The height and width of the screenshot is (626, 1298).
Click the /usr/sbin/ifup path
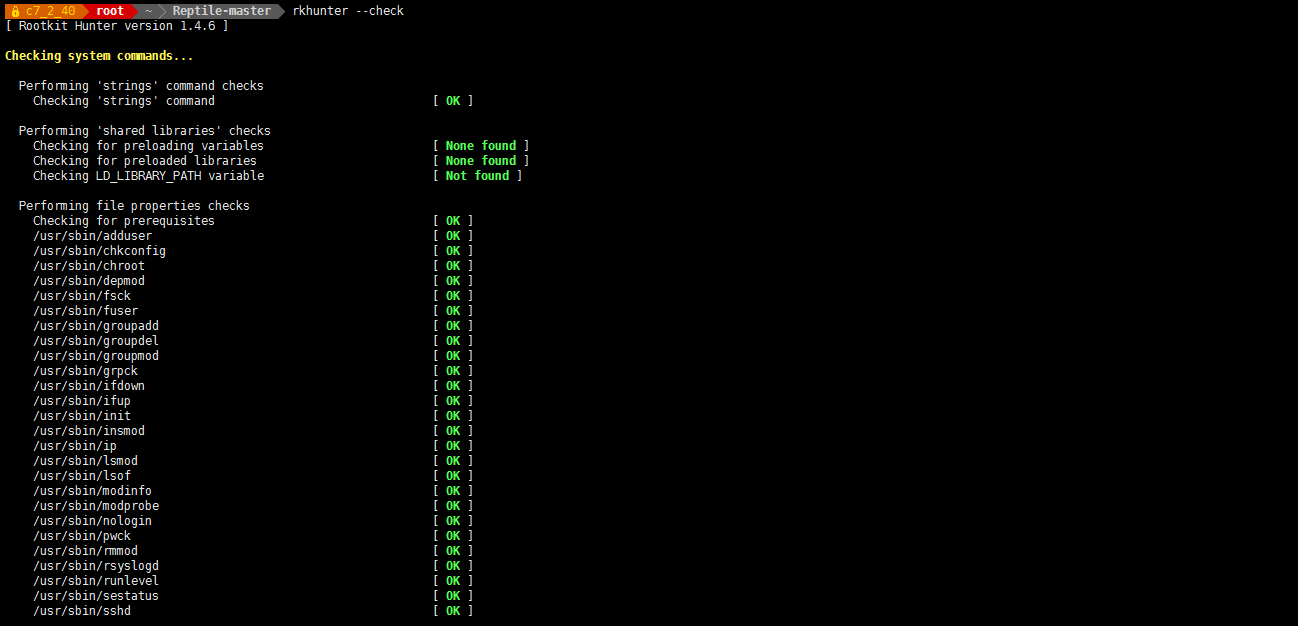pyautogui.click(x=82, y=401)
